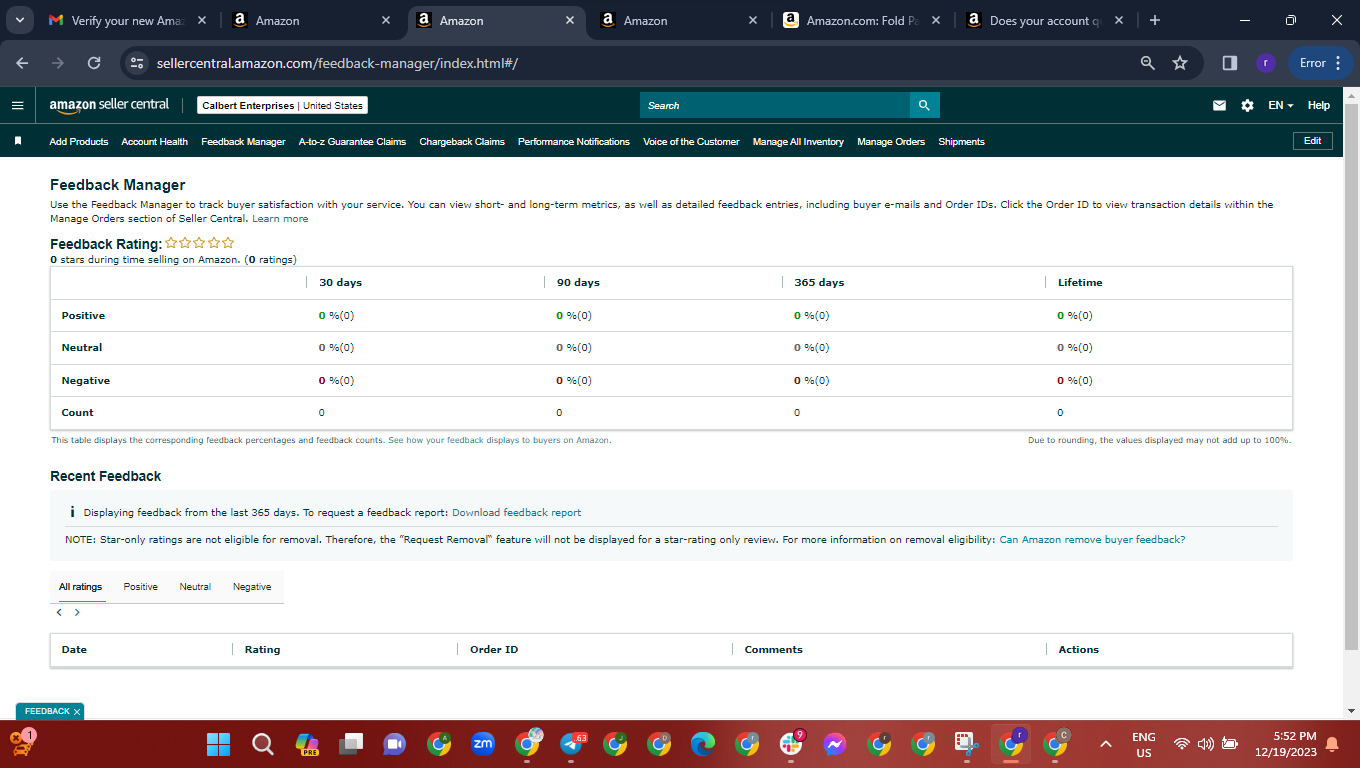Open the Seller Central hamburger menu
The width and height of the screenshot is (1360, 768).
pyautogui.click(x=17, y=105)
